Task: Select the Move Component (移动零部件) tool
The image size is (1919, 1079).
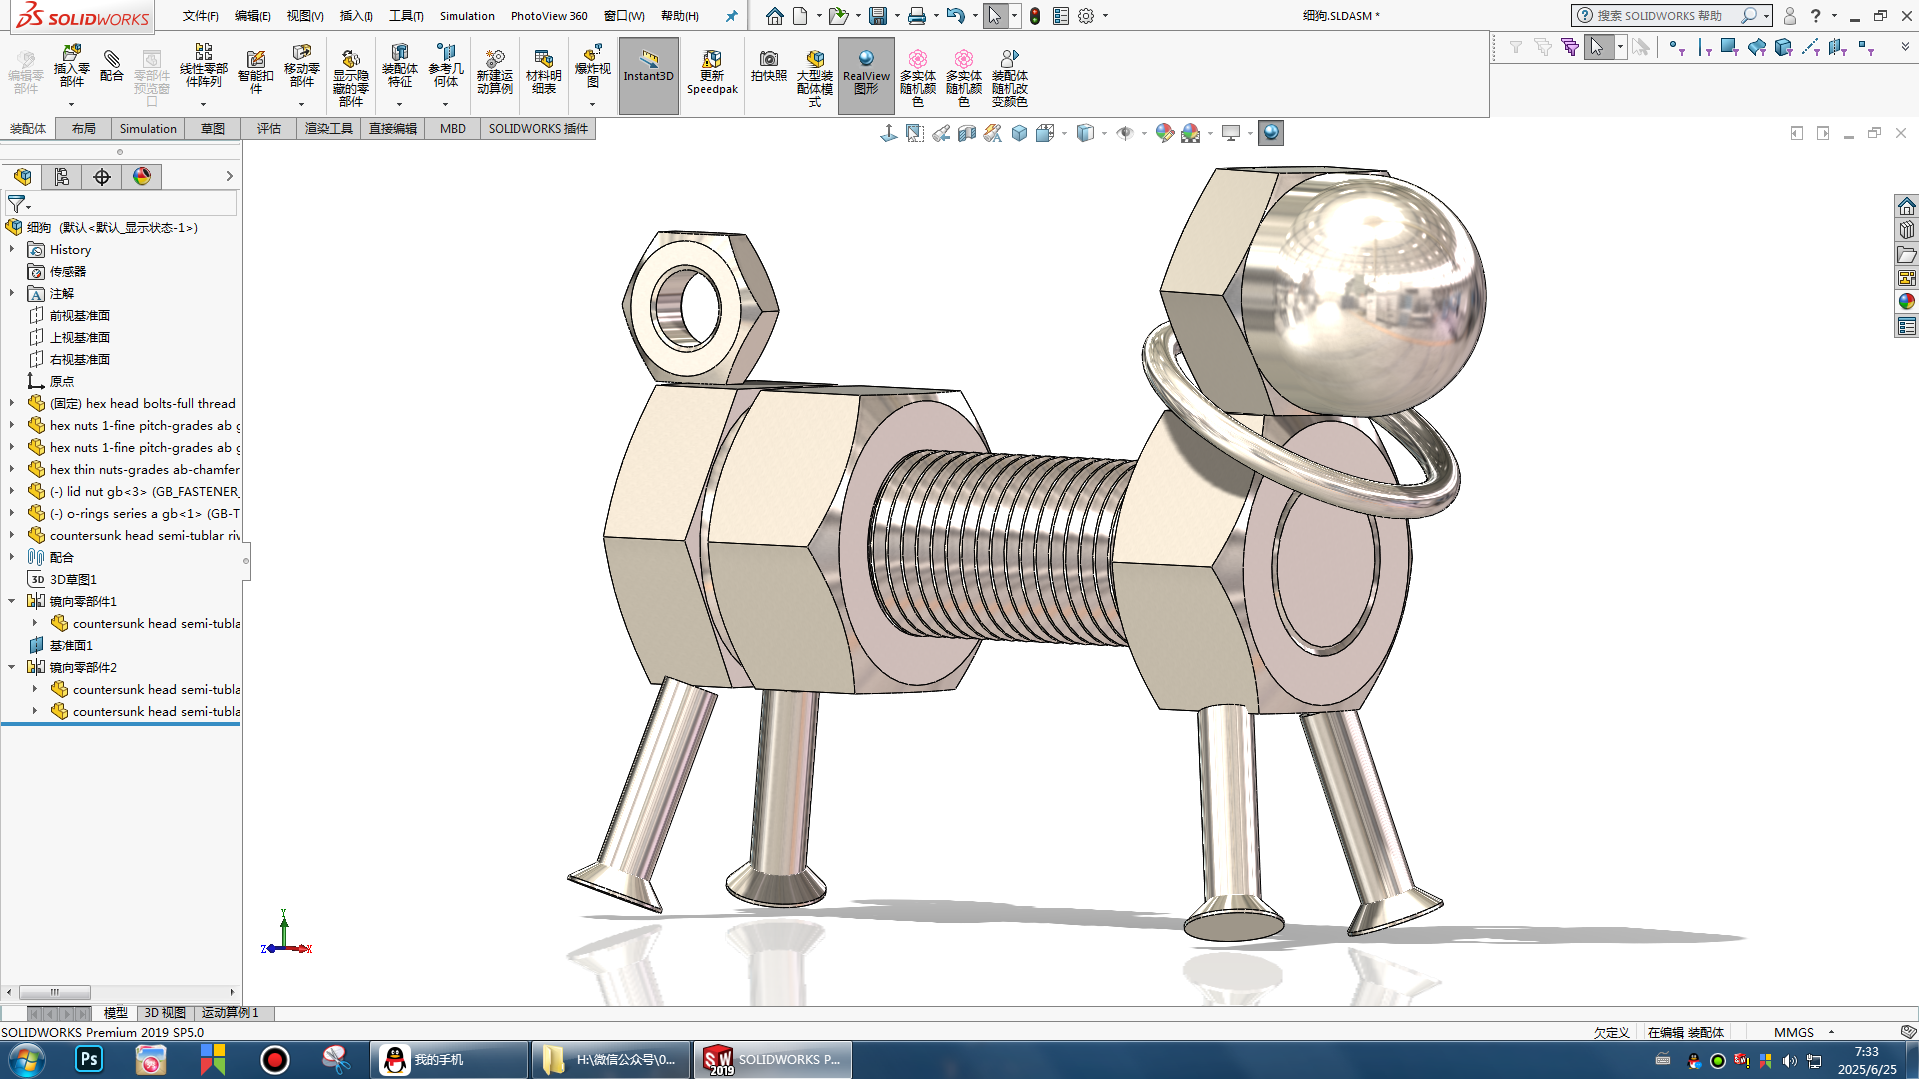Action: [301, 66]
